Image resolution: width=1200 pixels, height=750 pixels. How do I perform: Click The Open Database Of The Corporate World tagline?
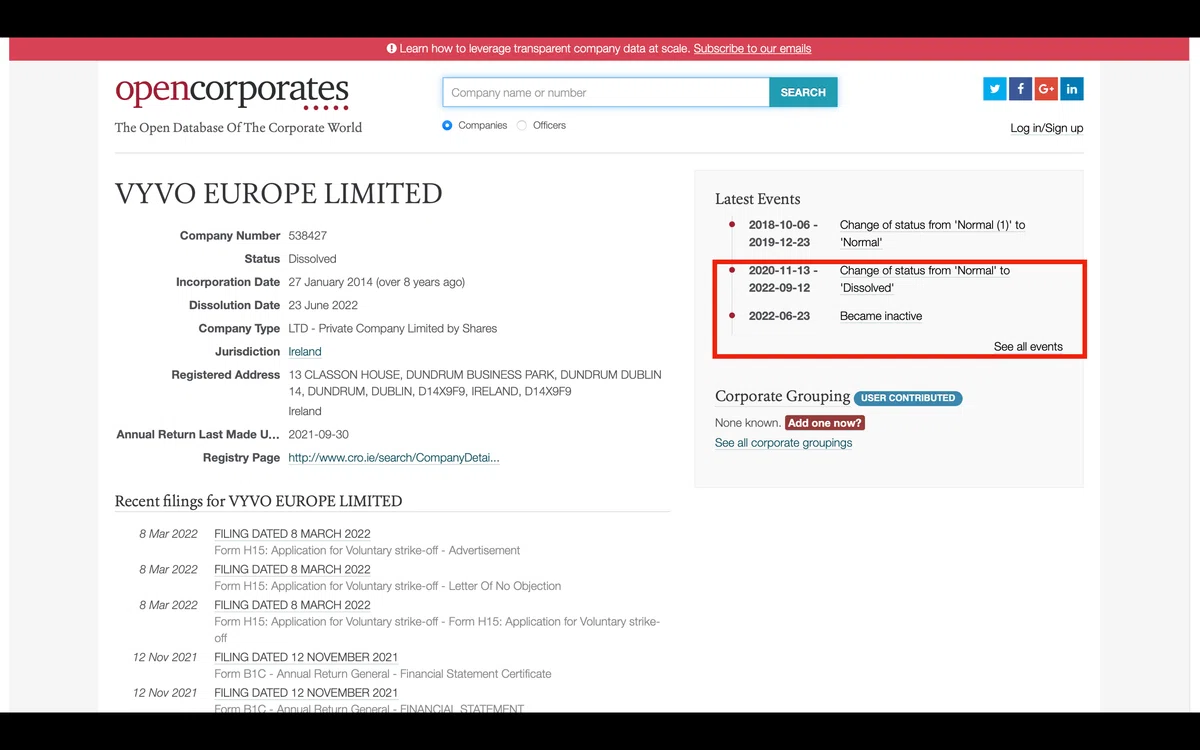pyautogui.click(x=238, y=128)
